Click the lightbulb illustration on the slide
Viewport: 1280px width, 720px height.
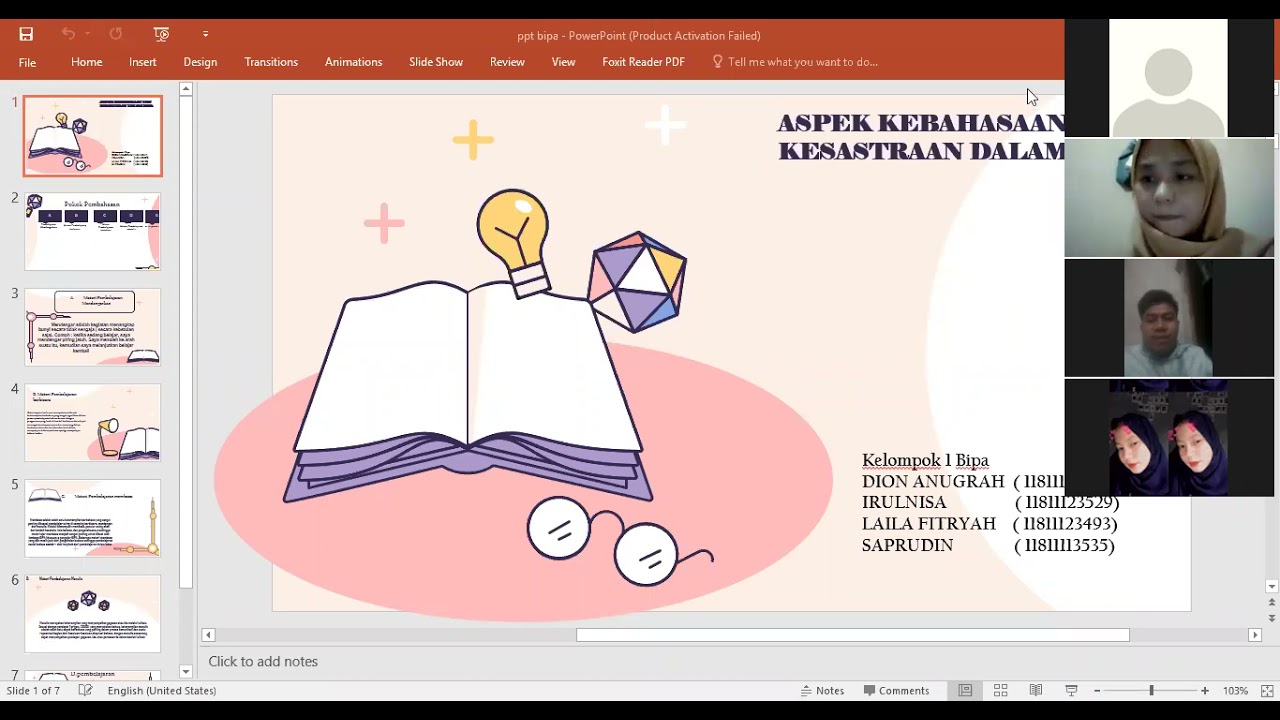tap(515, 243)
